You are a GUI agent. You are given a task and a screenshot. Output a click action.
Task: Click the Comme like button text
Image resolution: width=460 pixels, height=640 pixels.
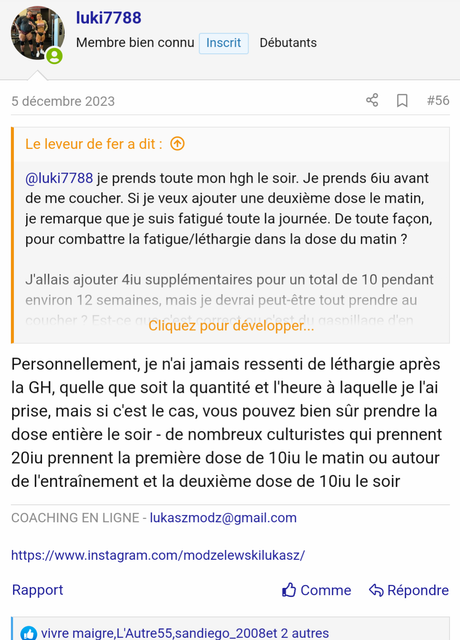326,590
